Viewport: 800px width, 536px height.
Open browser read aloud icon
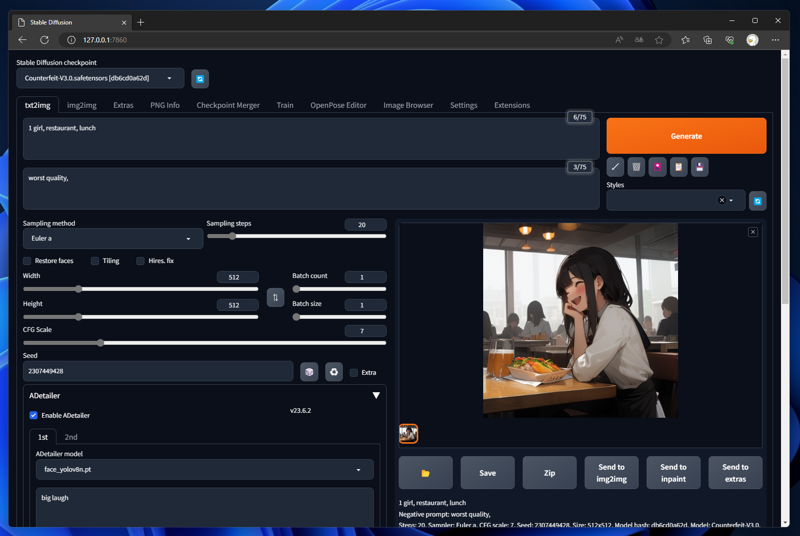click(x=619, y=40)
